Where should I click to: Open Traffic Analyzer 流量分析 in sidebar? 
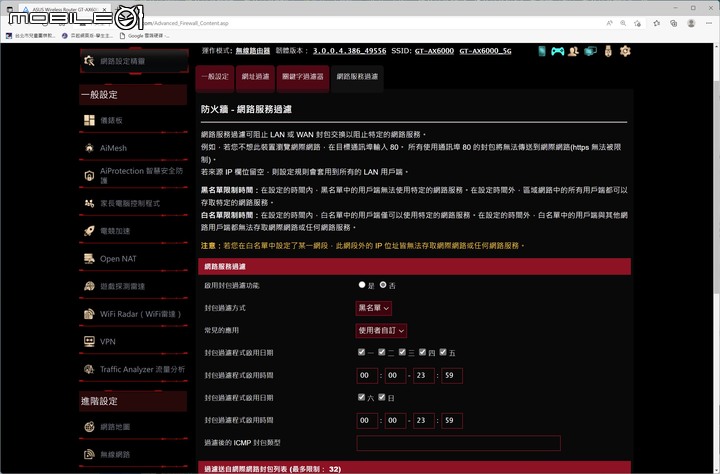pos(134,369)
